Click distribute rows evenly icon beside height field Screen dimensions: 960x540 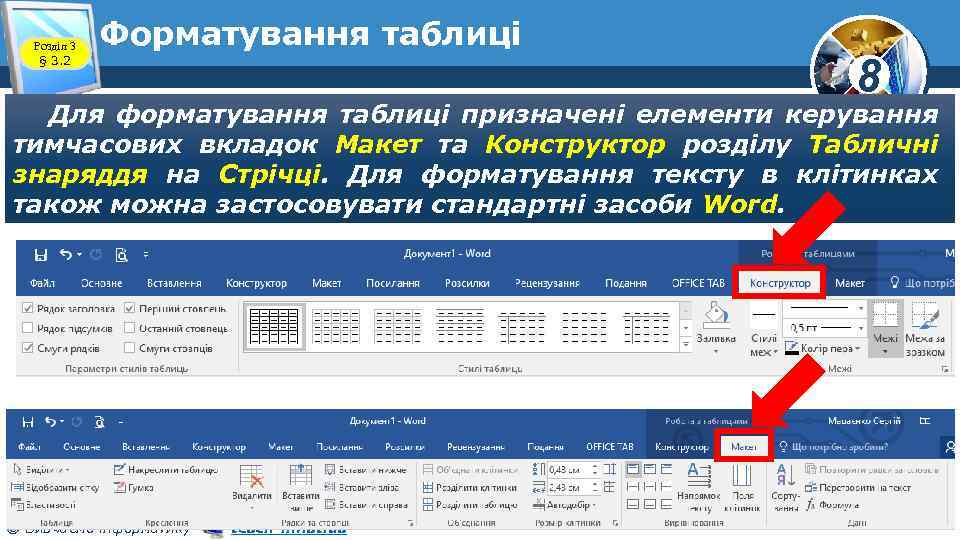point(610,470)
